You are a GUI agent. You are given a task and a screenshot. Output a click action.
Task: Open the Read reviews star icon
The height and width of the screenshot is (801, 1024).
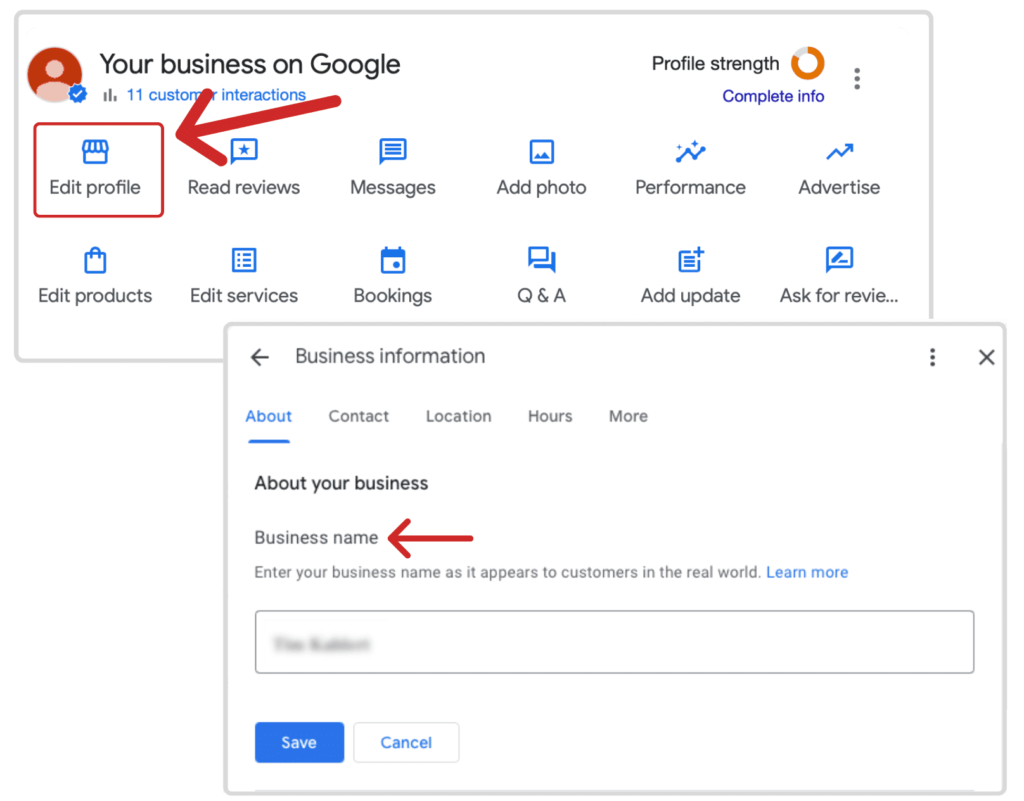244,151
